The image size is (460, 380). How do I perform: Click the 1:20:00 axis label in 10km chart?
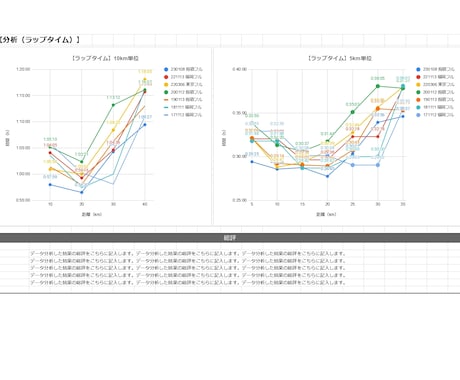pos(23,69)
